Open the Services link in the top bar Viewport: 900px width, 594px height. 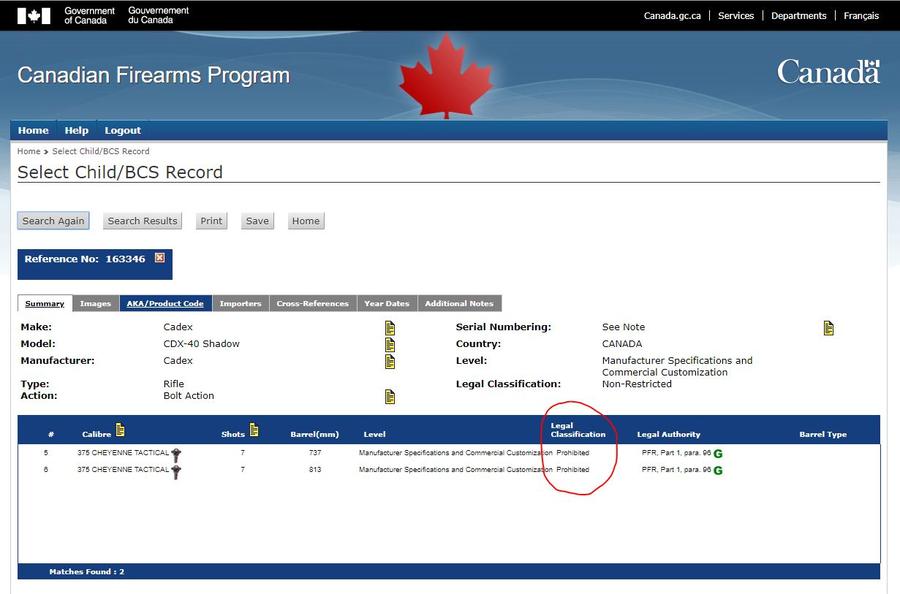coord(736,15)
